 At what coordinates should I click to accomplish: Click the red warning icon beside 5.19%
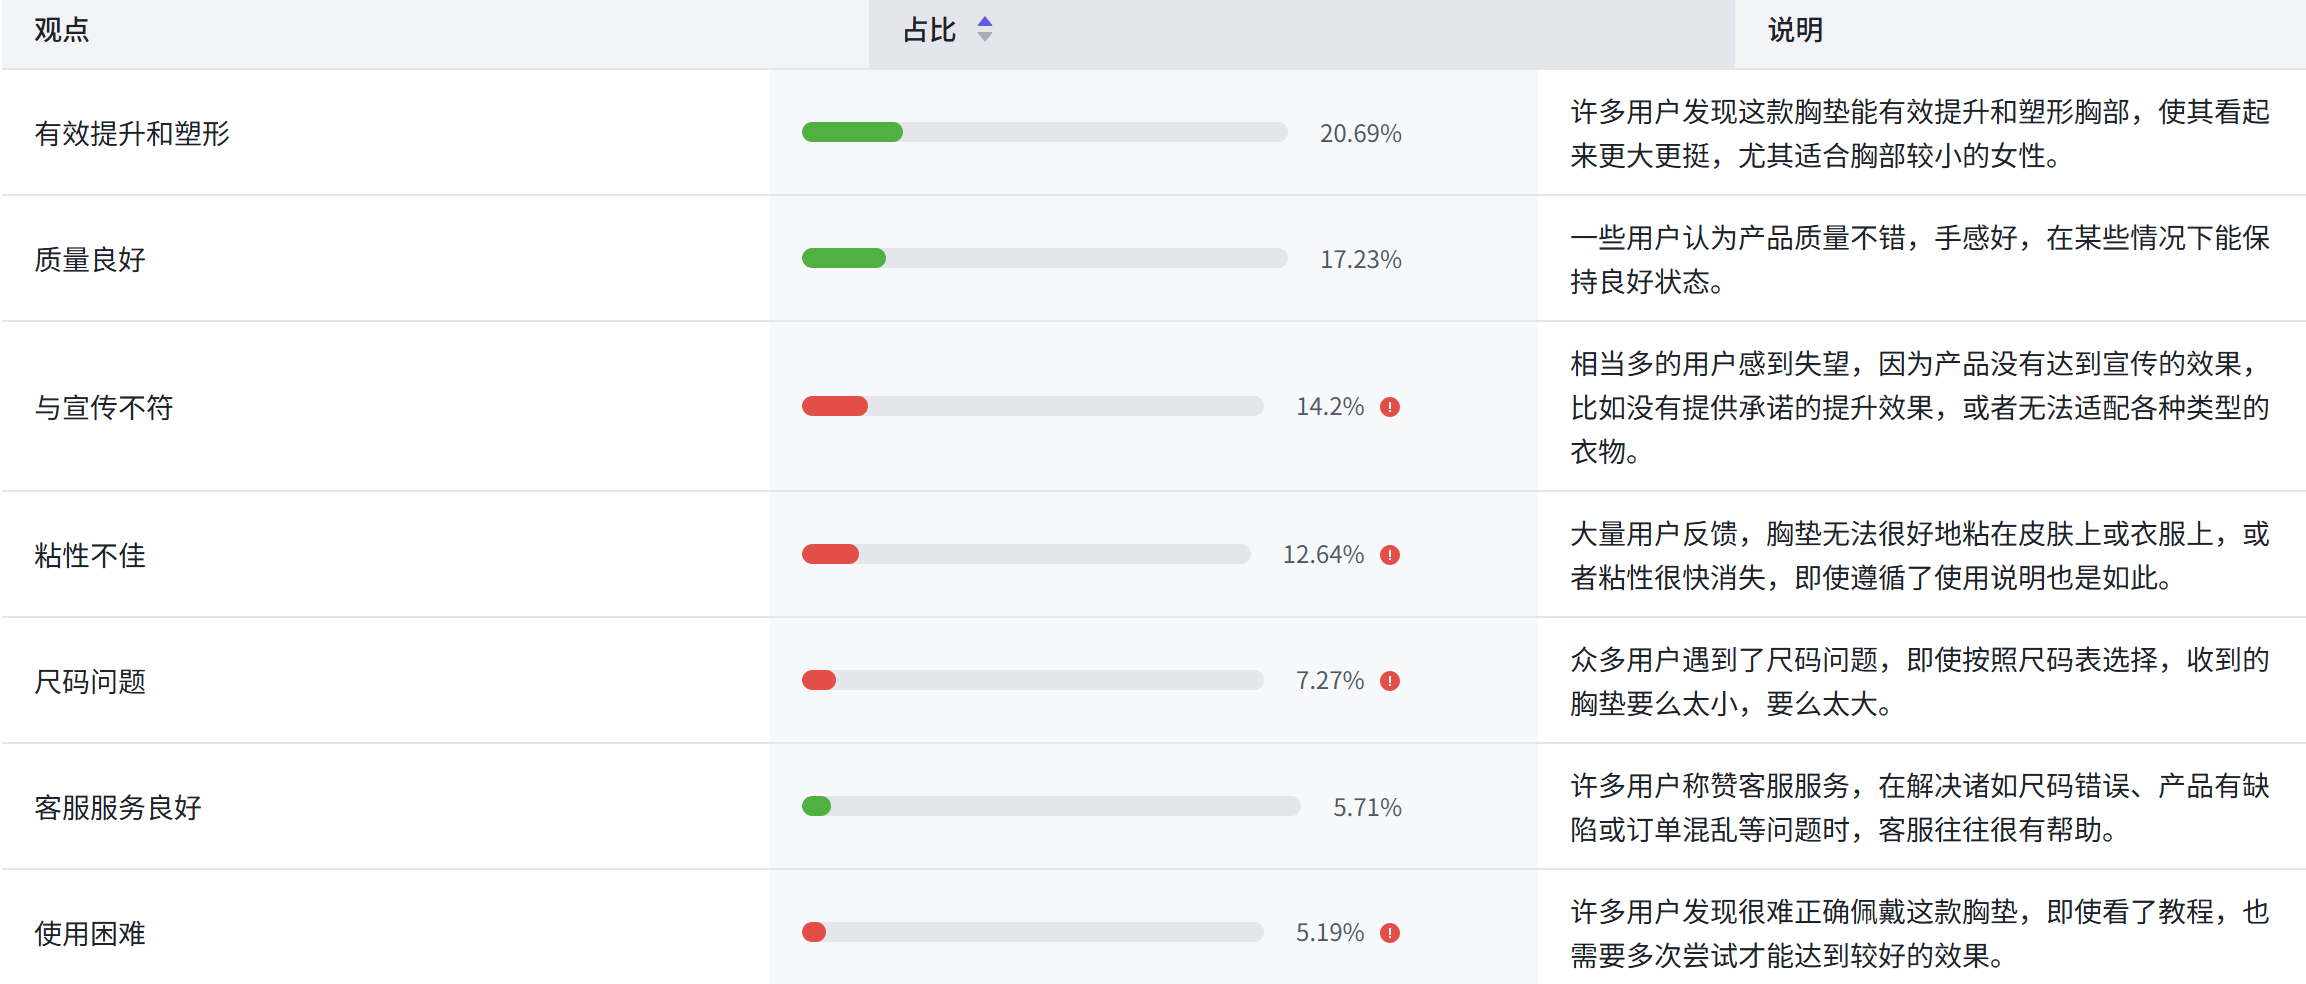click(x=1390, y=933)
